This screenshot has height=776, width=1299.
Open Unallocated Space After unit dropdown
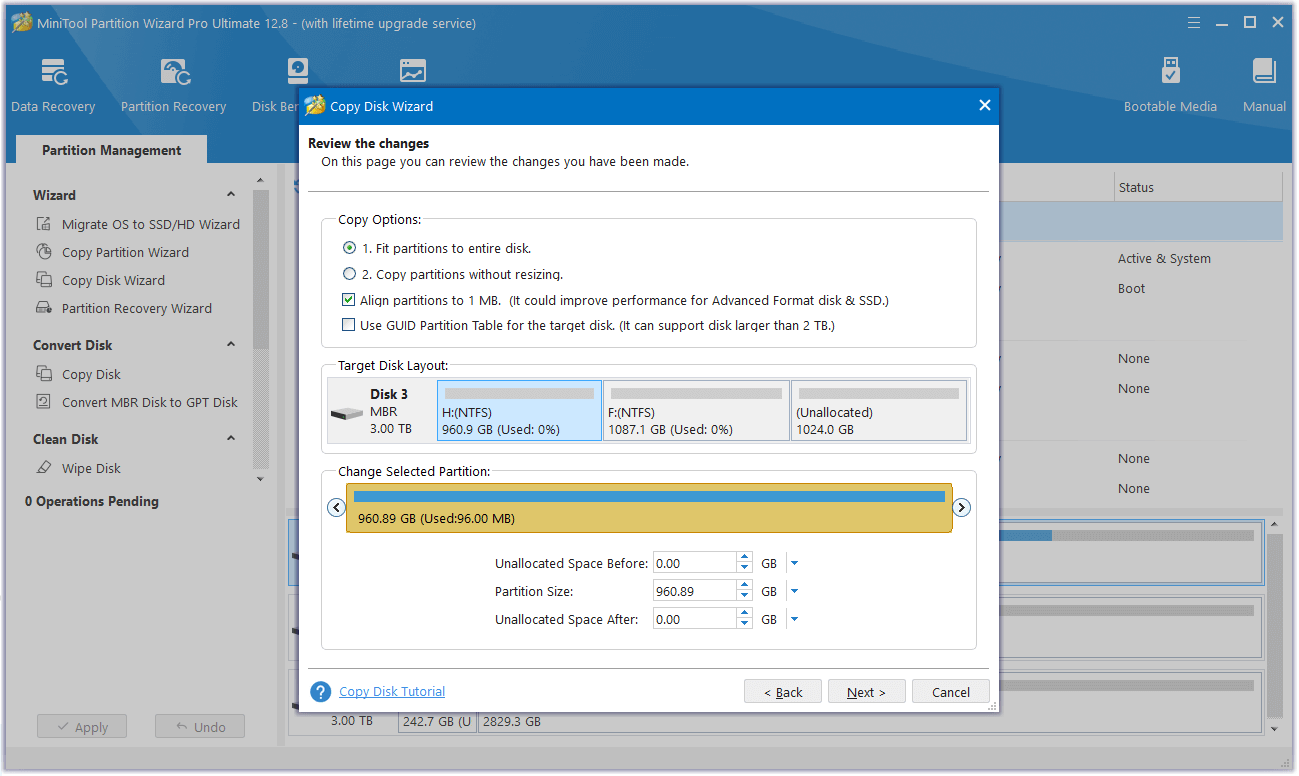coord(794,620)
